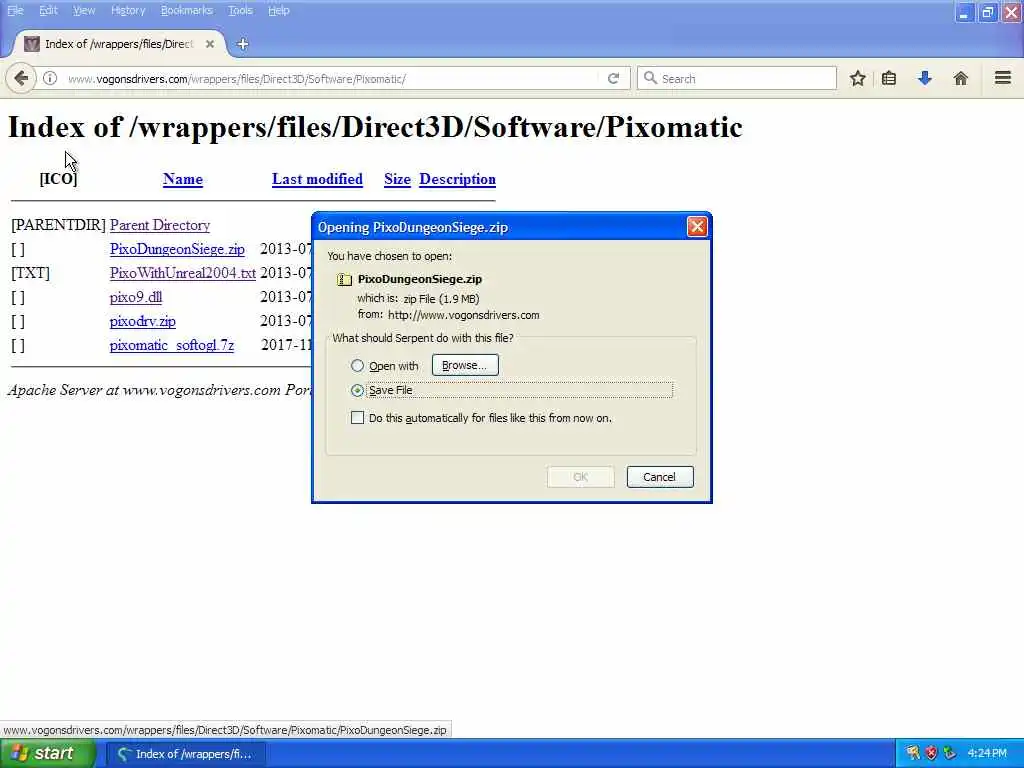The image size is (1024, 768).
Task: Sort by Description column link
Action: (457, 179)
